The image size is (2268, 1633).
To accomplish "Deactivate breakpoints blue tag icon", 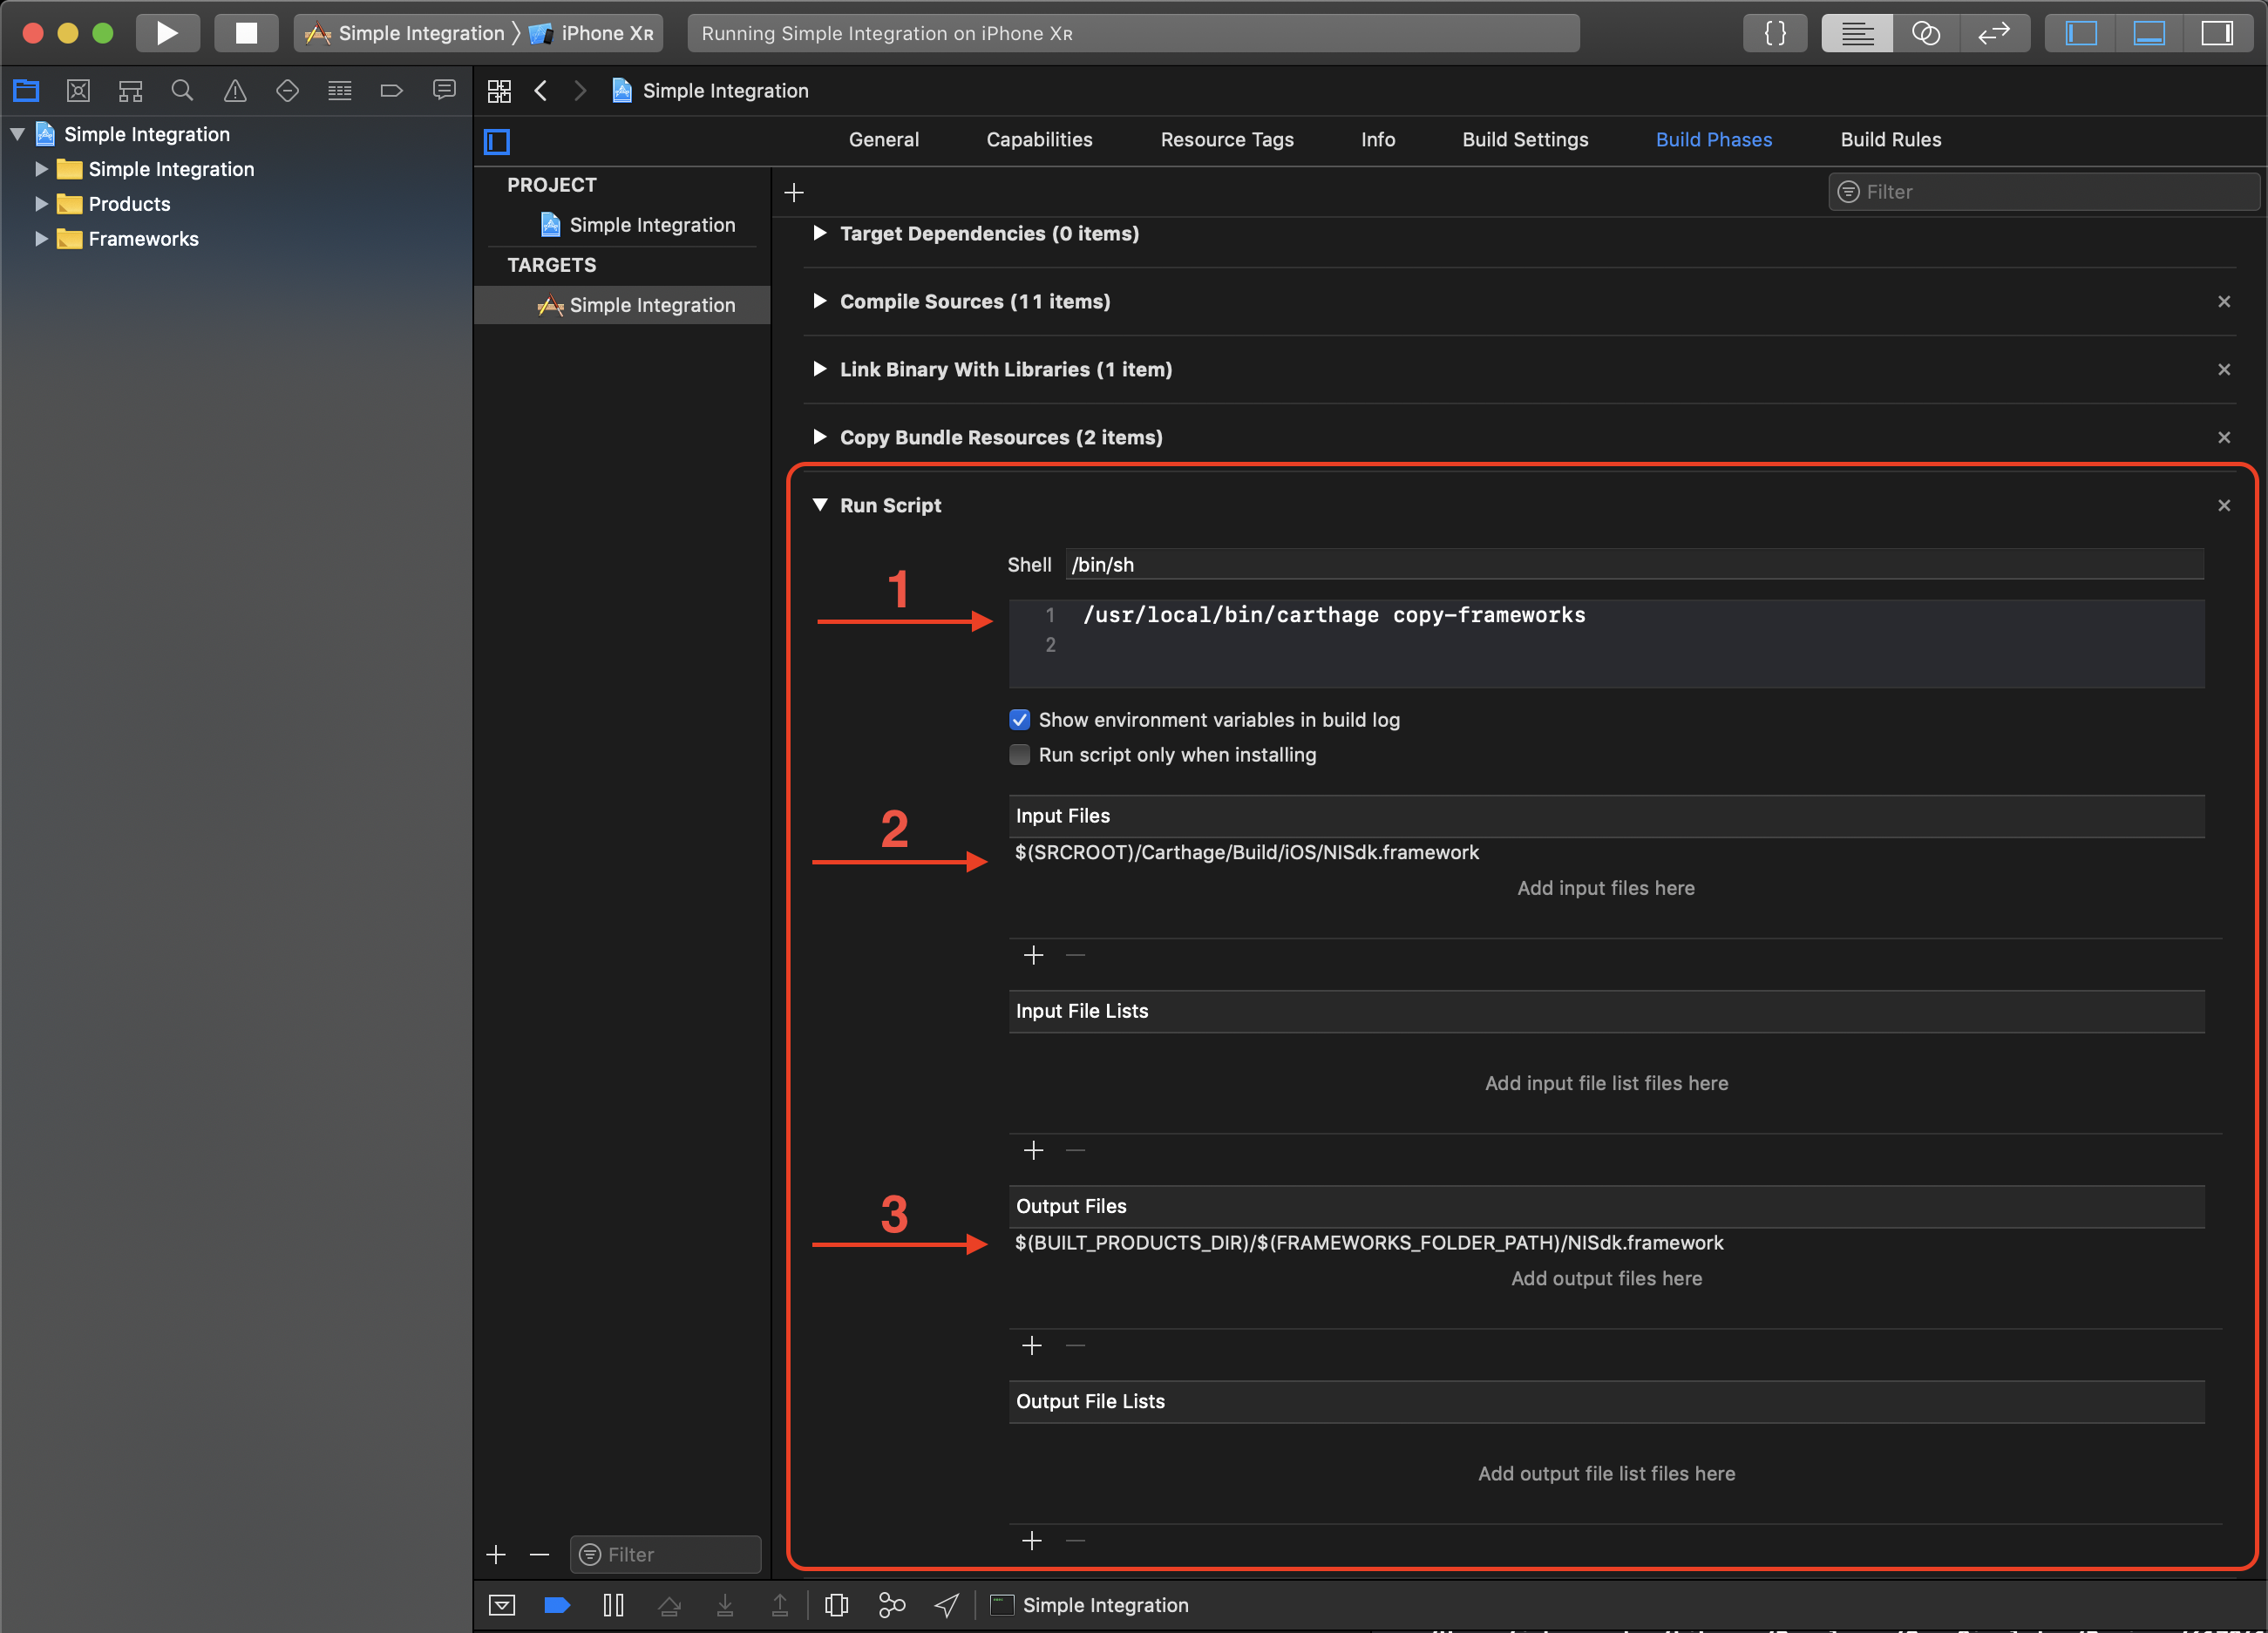I will tap(557, 1605).
